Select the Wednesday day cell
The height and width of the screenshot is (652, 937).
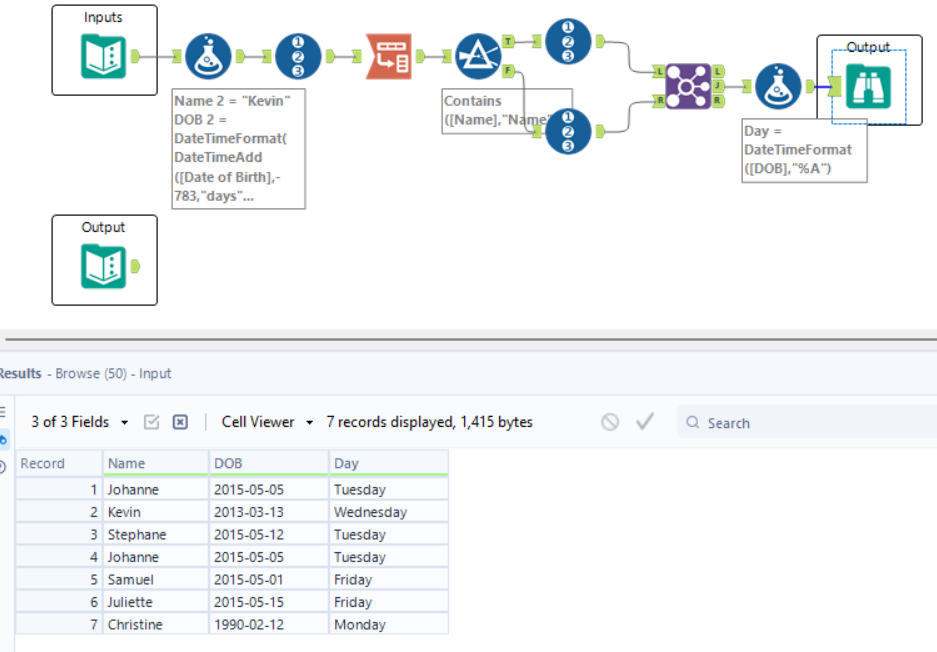388,512
